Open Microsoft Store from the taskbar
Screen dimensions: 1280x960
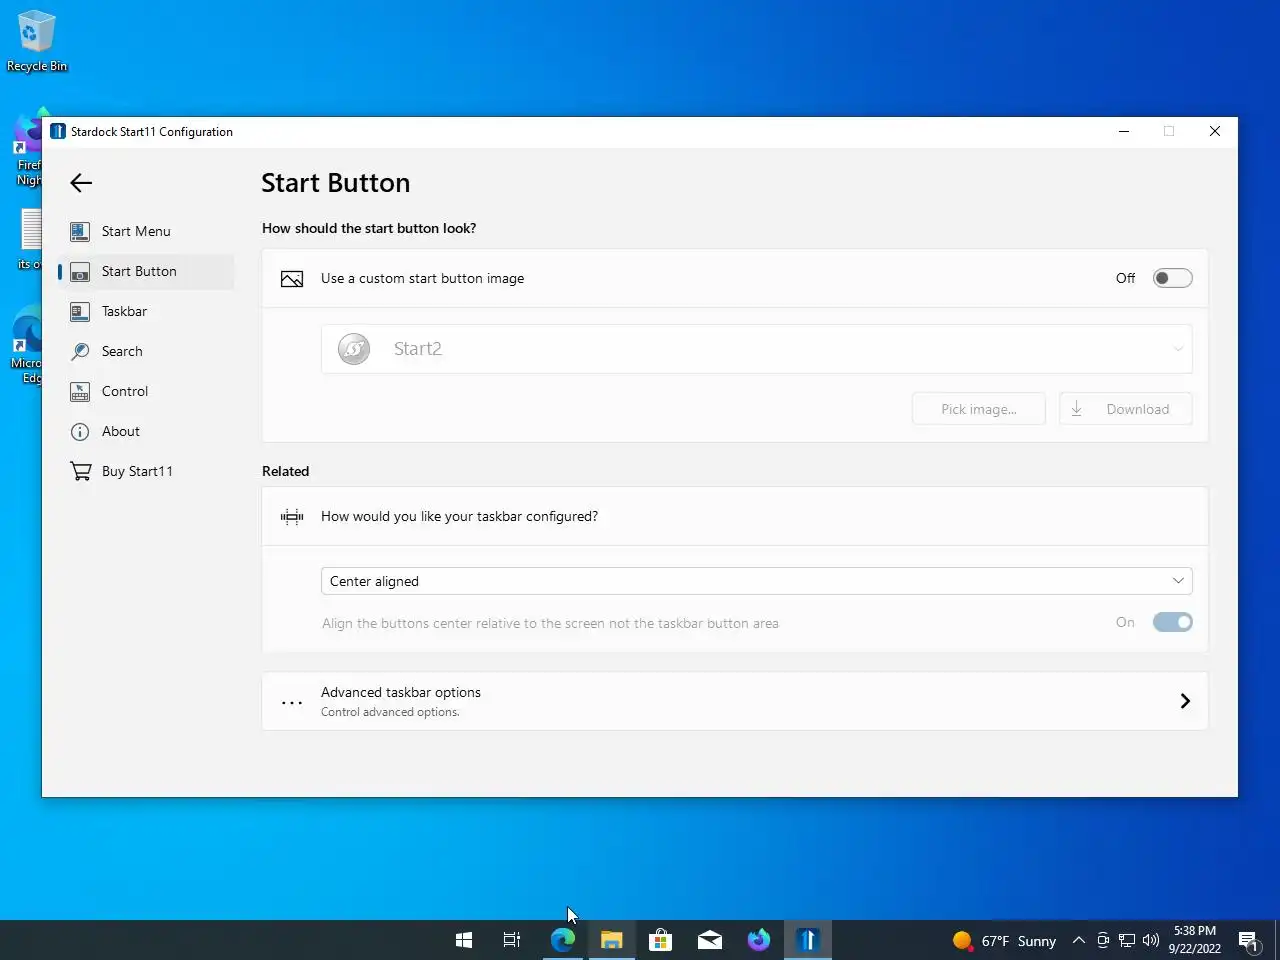[x=660, y=940]
